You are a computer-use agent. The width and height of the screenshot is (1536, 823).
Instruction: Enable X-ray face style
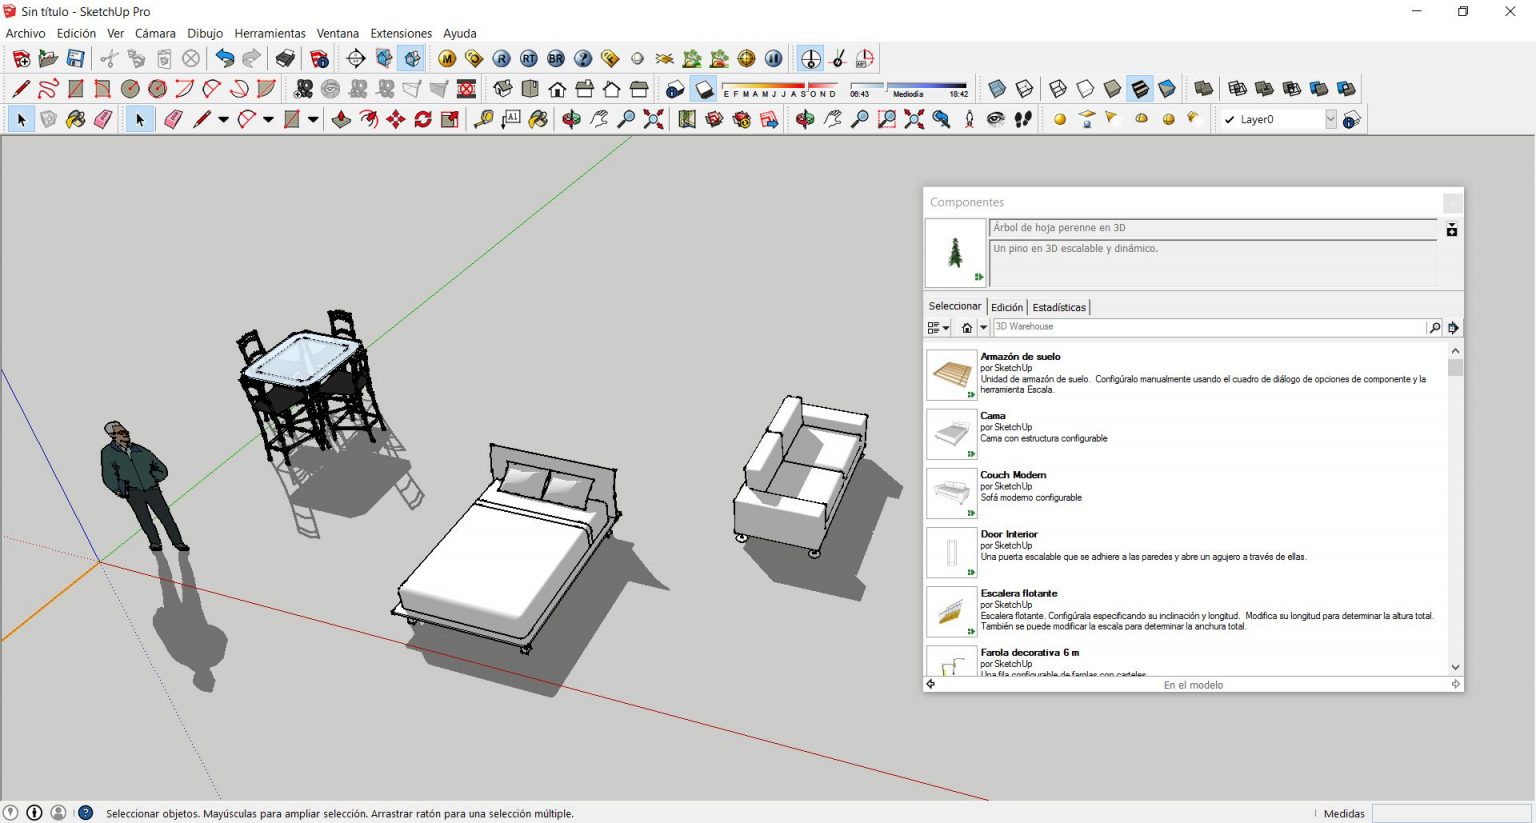pyautogui.click(x=996, y=89)
